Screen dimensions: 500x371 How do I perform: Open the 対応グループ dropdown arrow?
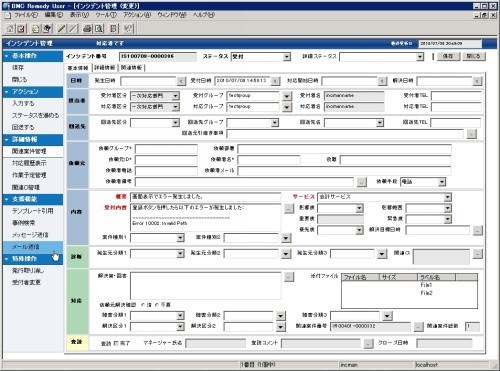point(286,107)
